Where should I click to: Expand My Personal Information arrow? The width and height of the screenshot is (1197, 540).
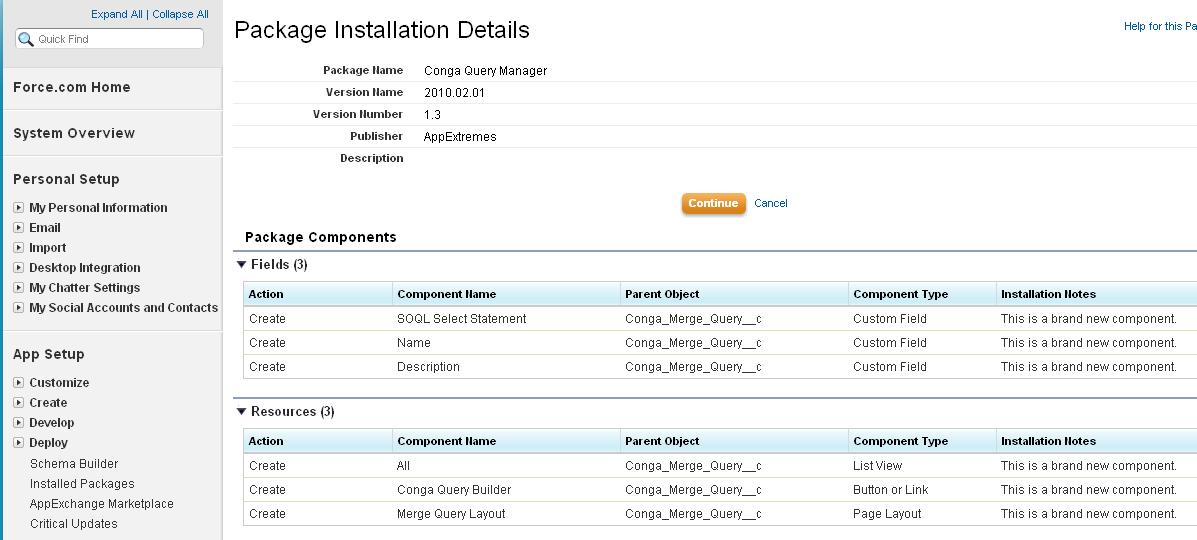pyautogui.click(x=19, y=208)
